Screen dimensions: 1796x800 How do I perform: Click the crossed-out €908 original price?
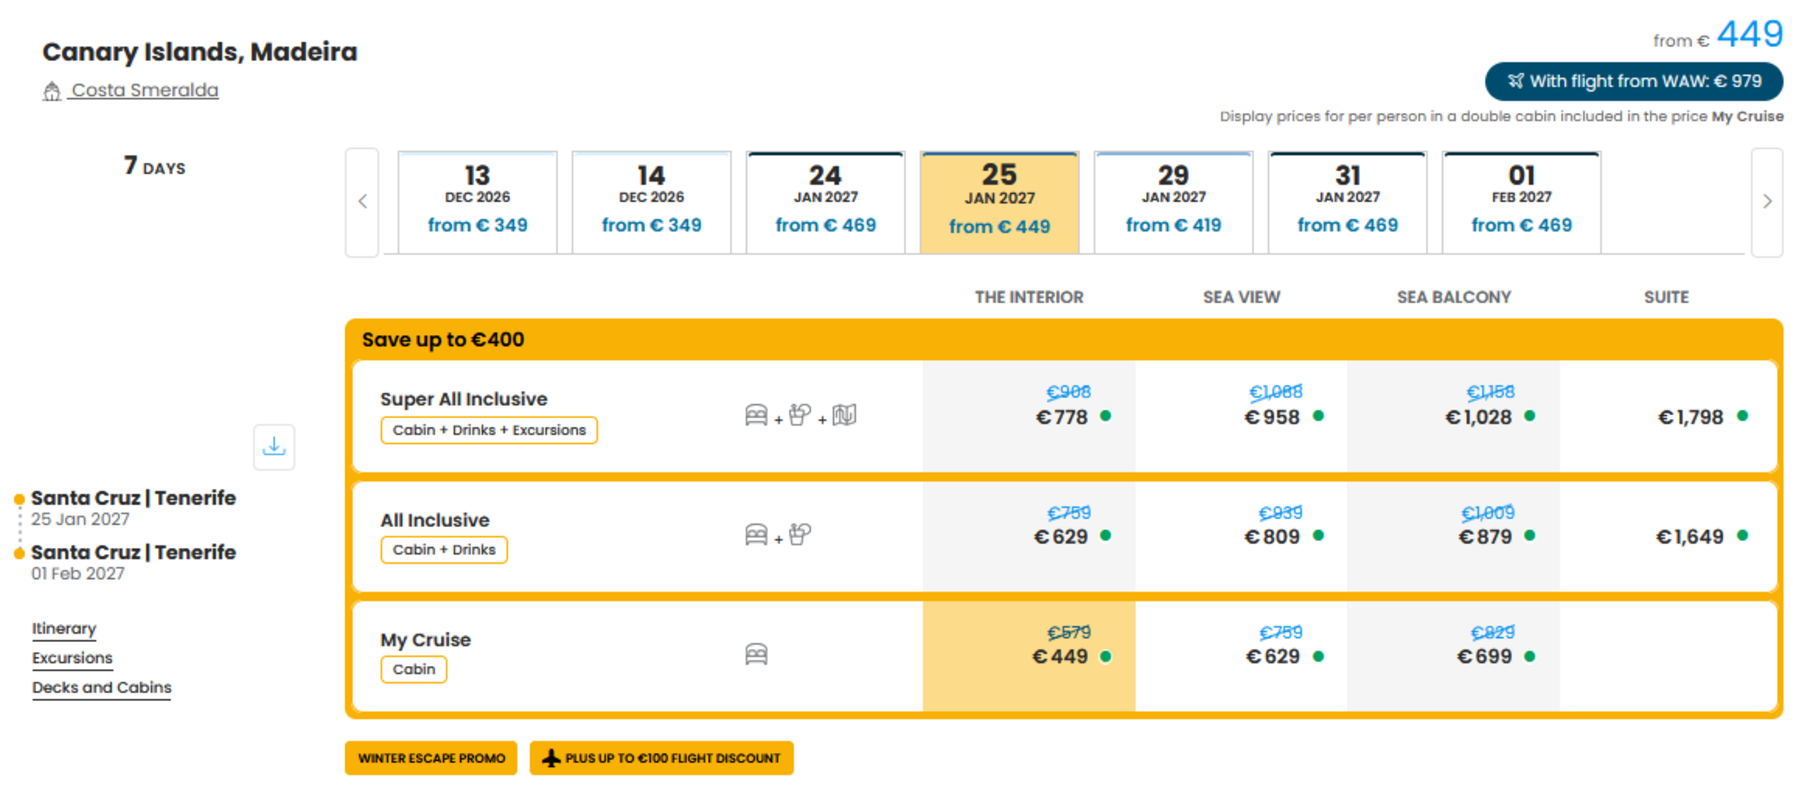pos(1069,392)
